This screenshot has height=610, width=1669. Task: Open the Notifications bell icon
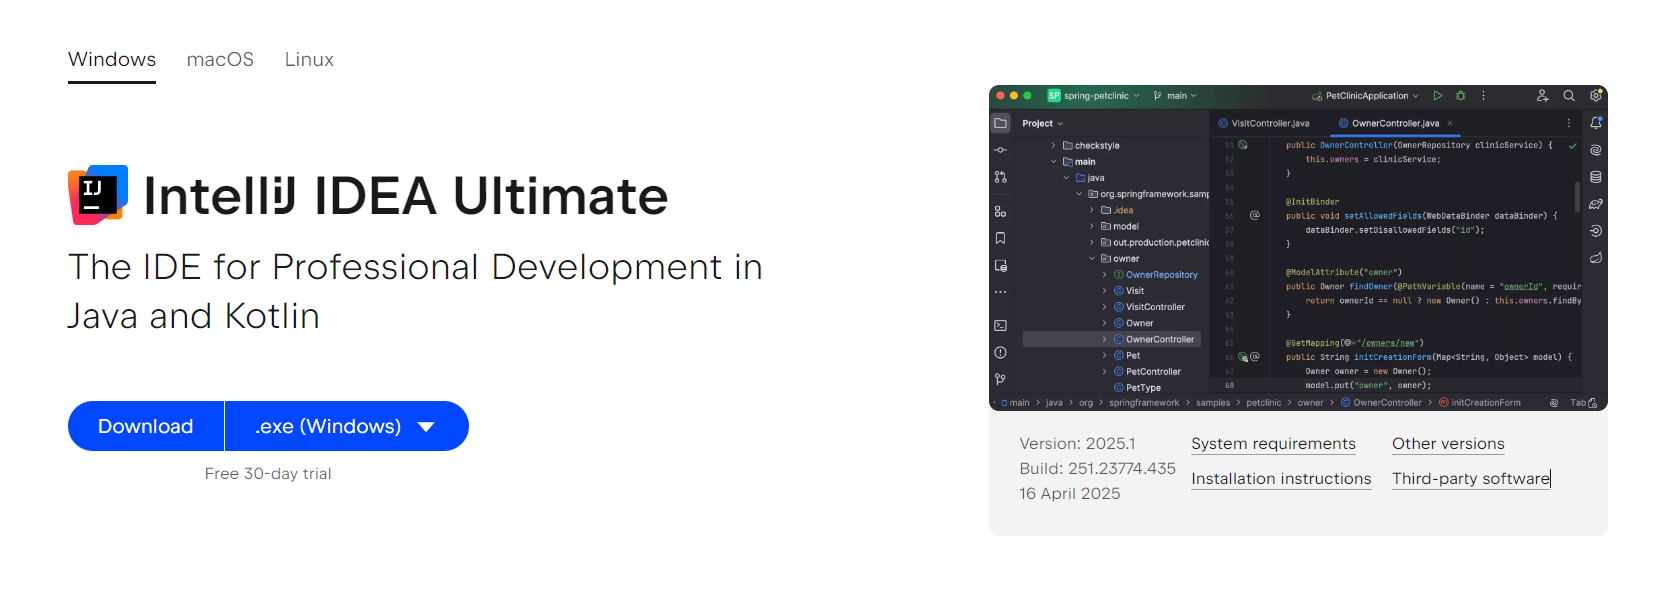point(1596,123)
